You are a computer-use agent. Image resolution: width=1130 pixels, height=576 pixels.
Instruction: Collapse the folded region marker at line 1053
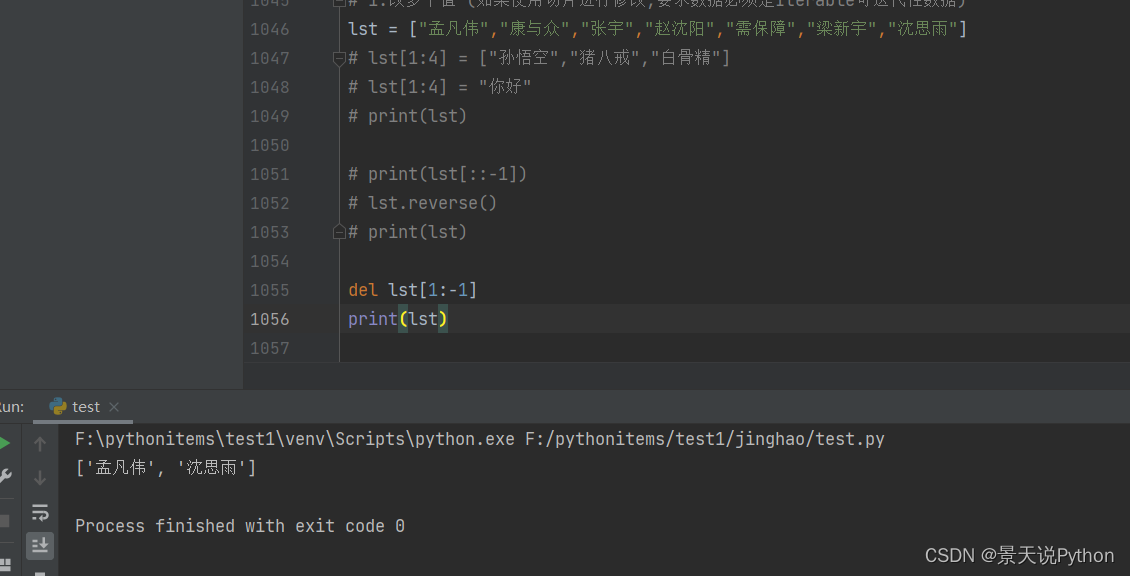pos(339,231)
